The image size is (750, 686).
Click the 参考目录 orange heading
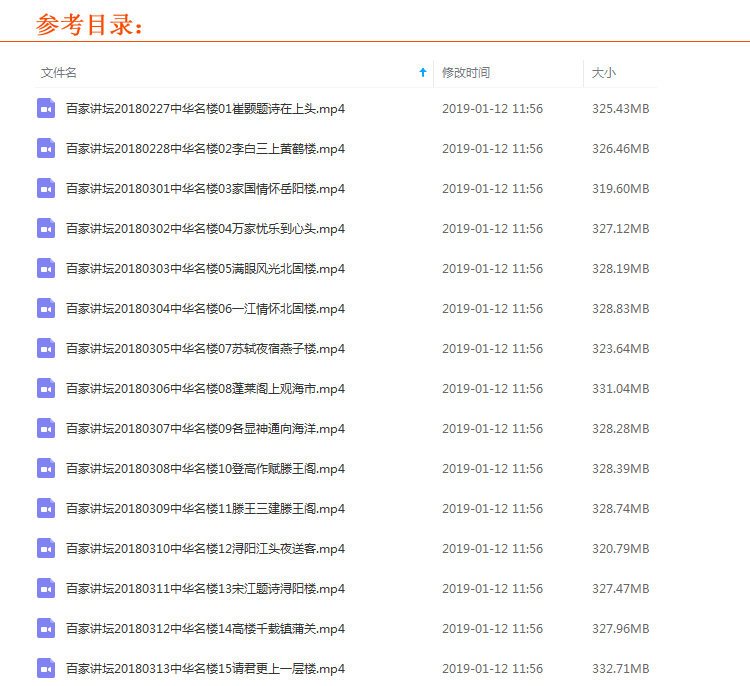click(90, 24)
